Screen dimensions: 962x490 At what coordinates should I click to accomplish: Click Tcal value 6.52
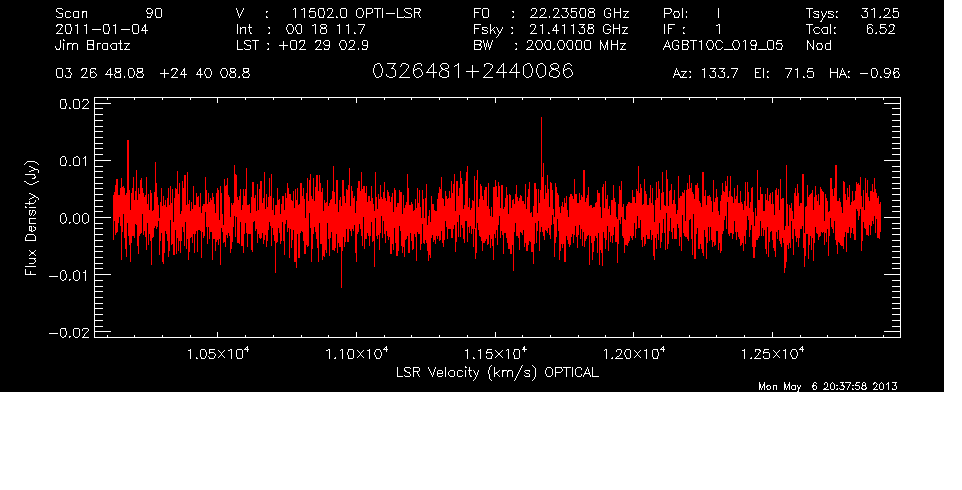[881, 29]
